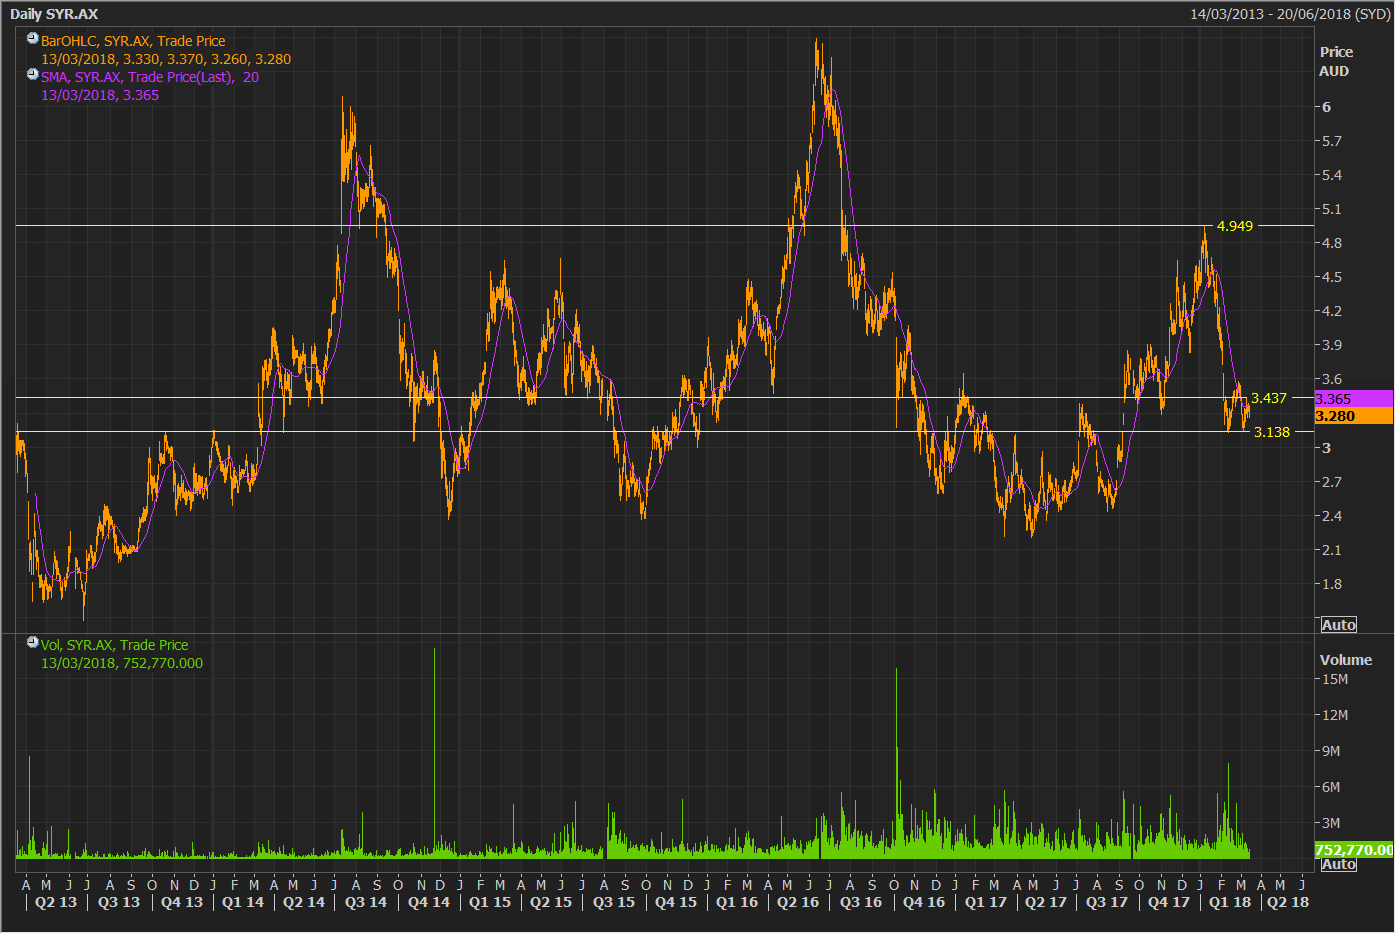The height and width of the screenshot is (934, 1396).
Task: Click the Q1 17 label on time axis
Action: click(x=986, y=902)
